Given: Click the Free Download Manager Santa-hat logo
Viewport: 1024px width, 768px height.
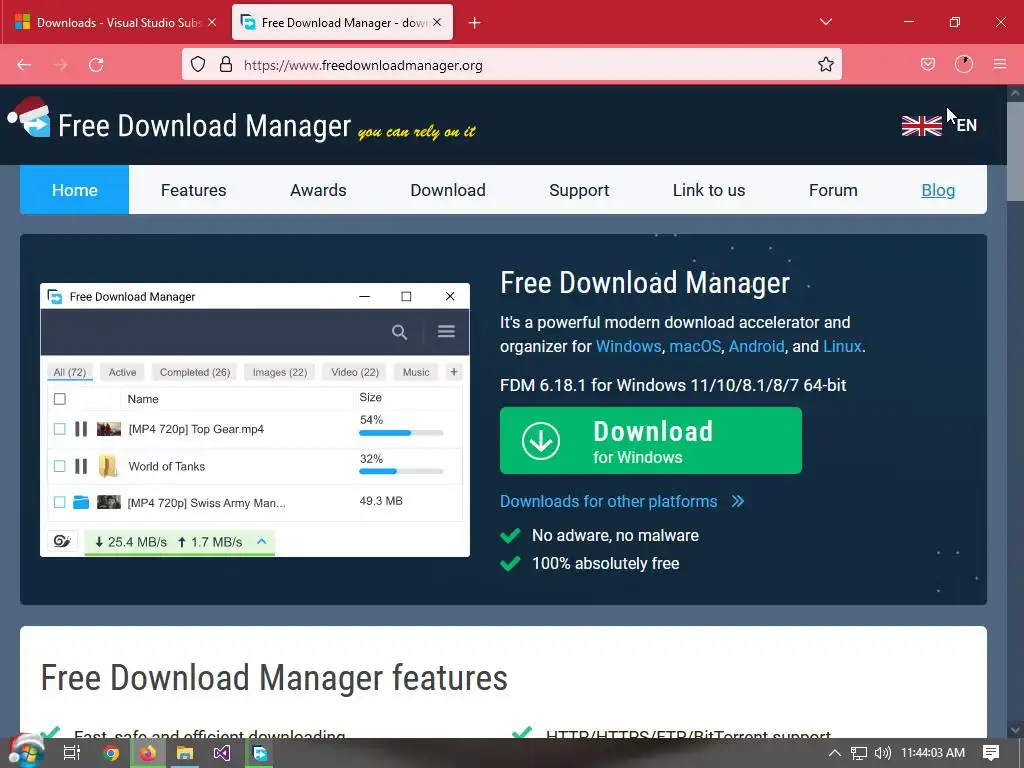Looking at the screenshot, I should (x=29, y=118).
